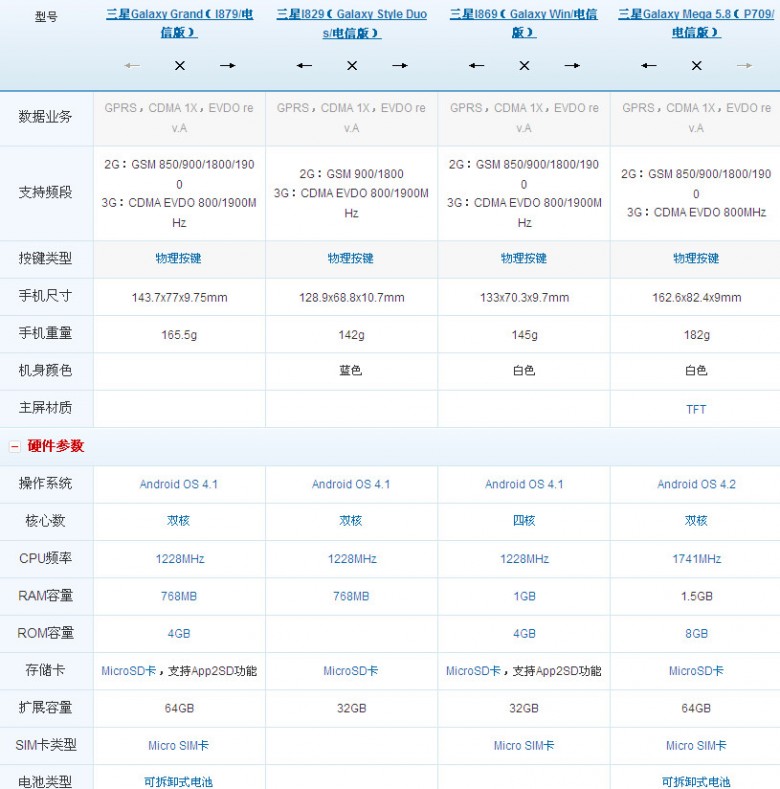Click Micro SIM卡 for Galaxy Grand I879
This screenshot has width=780, height=789.
179,746
